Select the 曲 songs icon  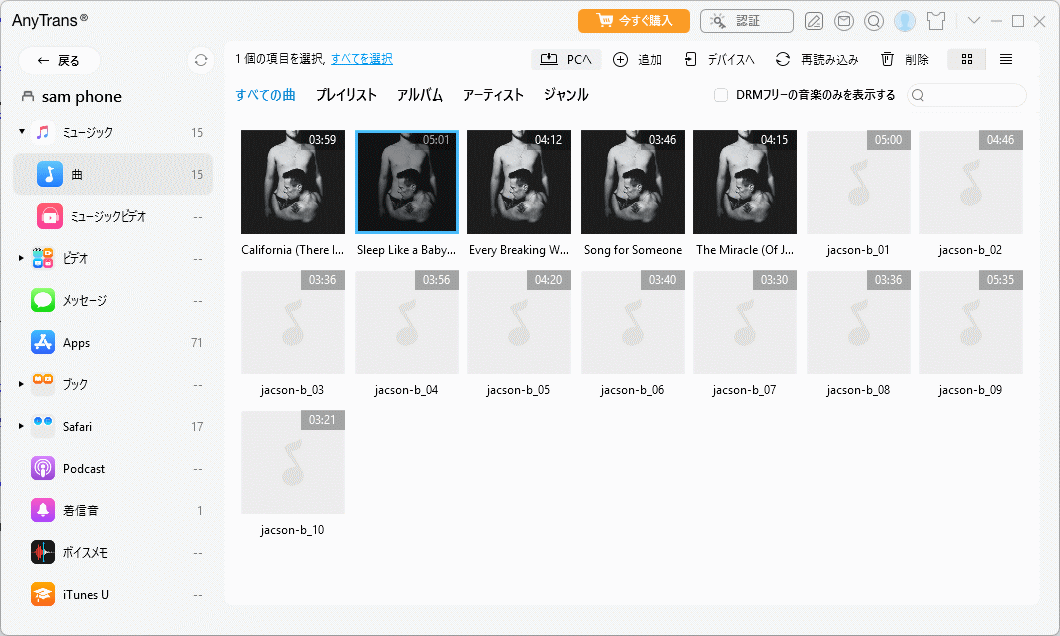[x=50, y=174]
